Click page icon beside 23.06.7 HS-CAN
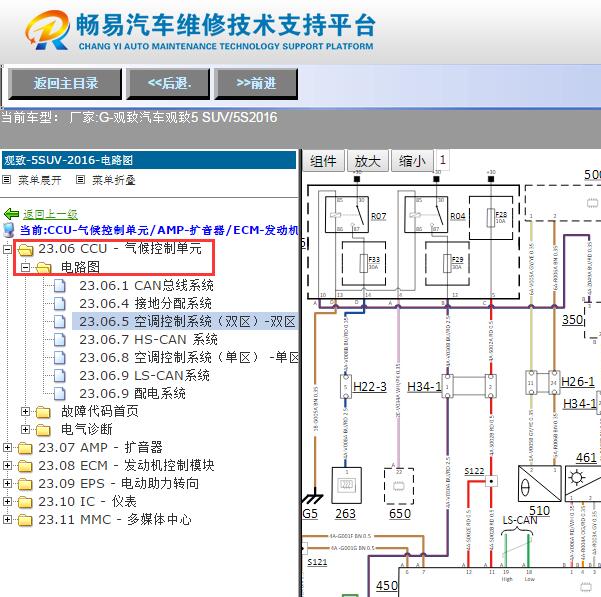The image size is (601, 597). point(59,340)
